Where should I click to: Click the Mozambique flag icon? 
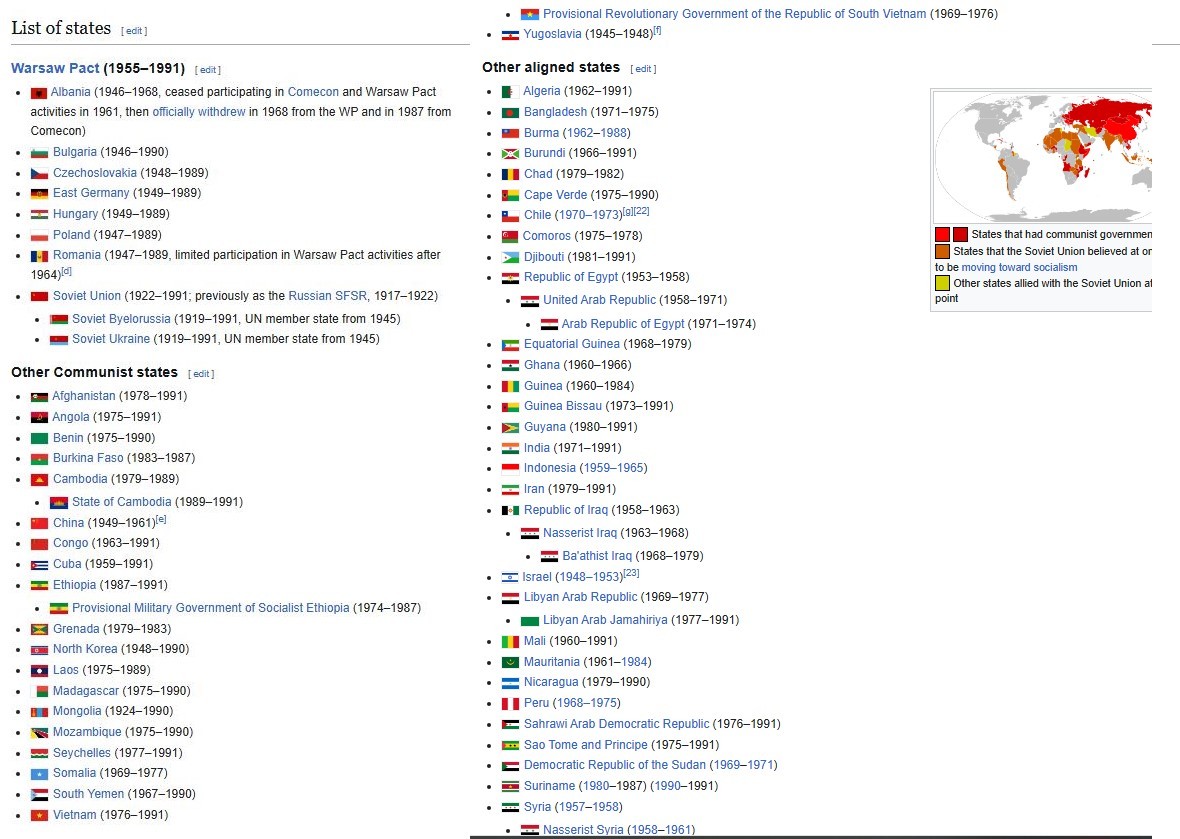click(x=39, y=733)
